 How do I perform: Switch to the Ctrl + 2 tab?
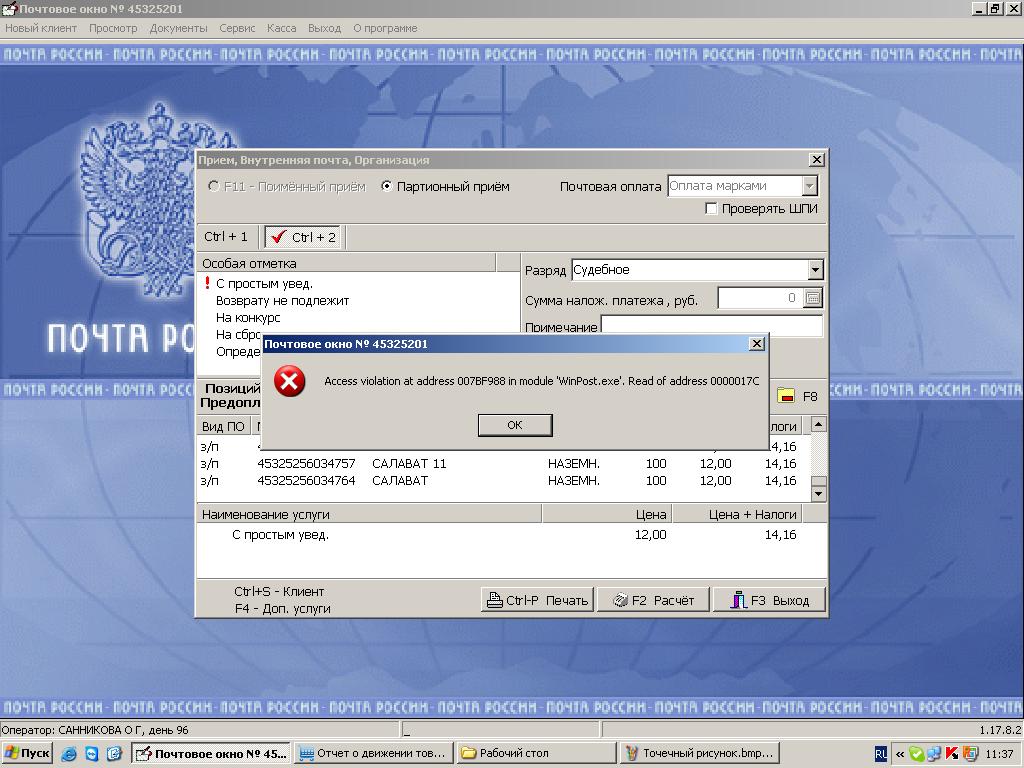point(304,237)
